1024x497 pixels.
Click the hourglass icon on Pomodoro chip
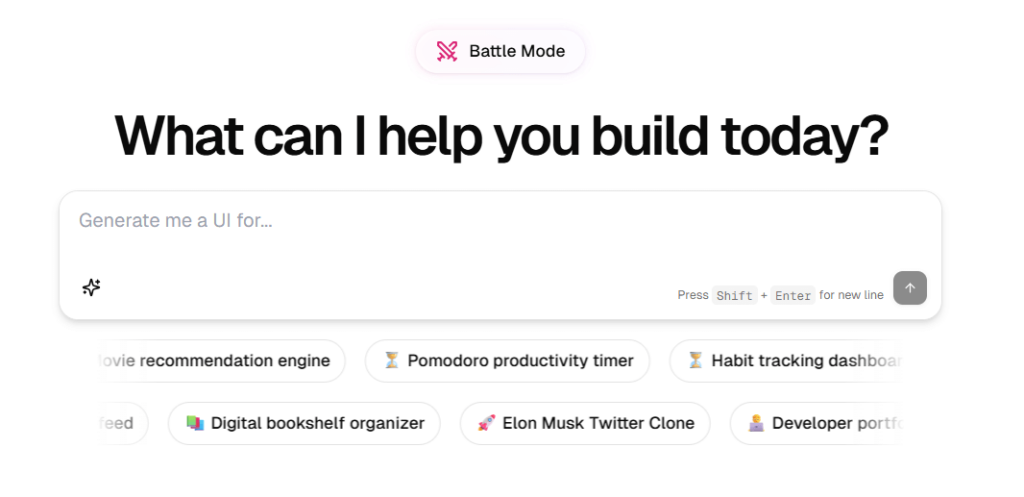[391, 361]
